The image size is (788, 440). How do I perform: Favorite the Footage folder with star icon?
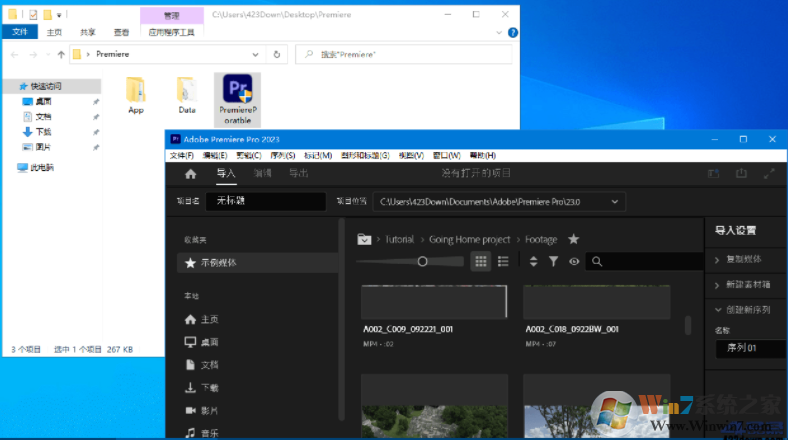coord(573,239)
